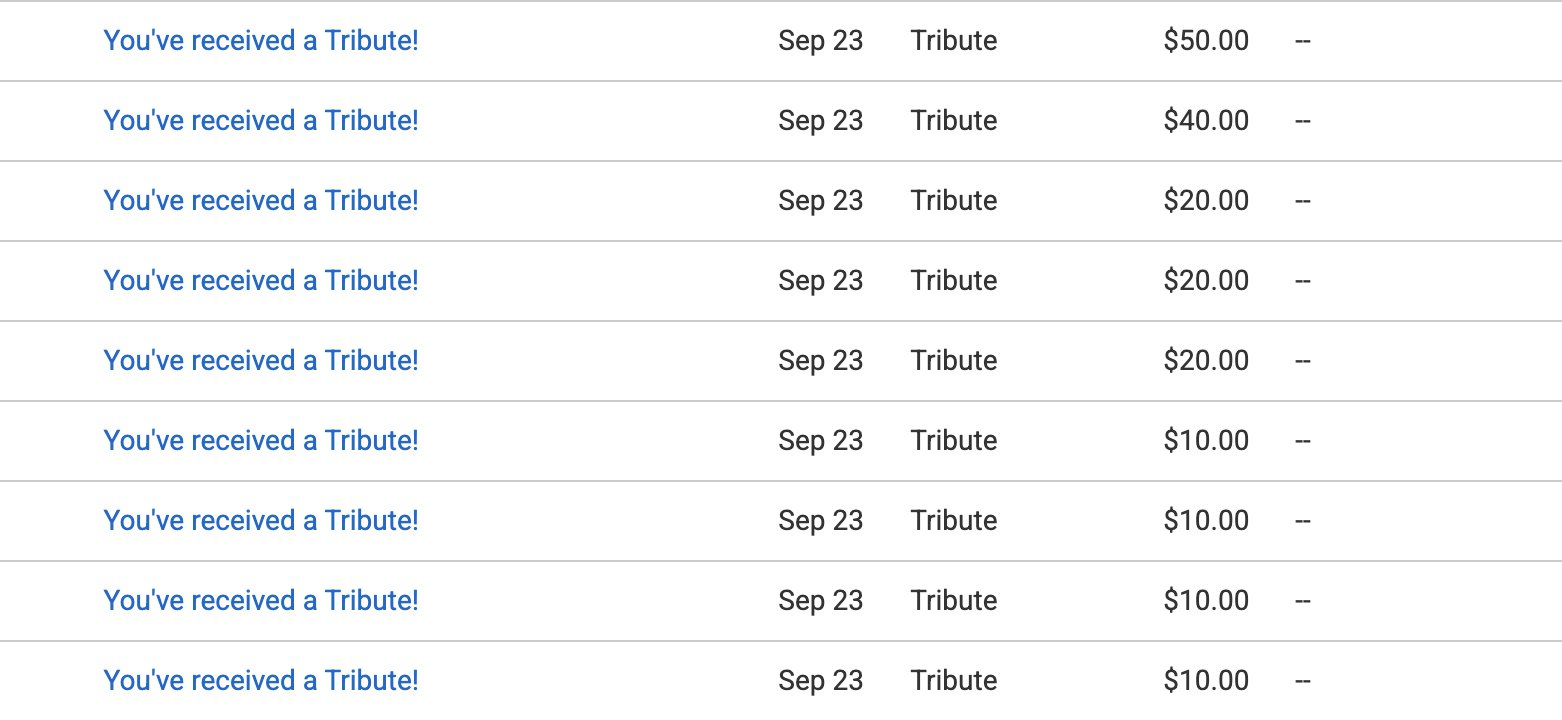The width and height of the screenshot is (1562, 720).
Task: Open the second $10.00 Tribute message link
Action: pyautogui.click(x=261, y=521)
